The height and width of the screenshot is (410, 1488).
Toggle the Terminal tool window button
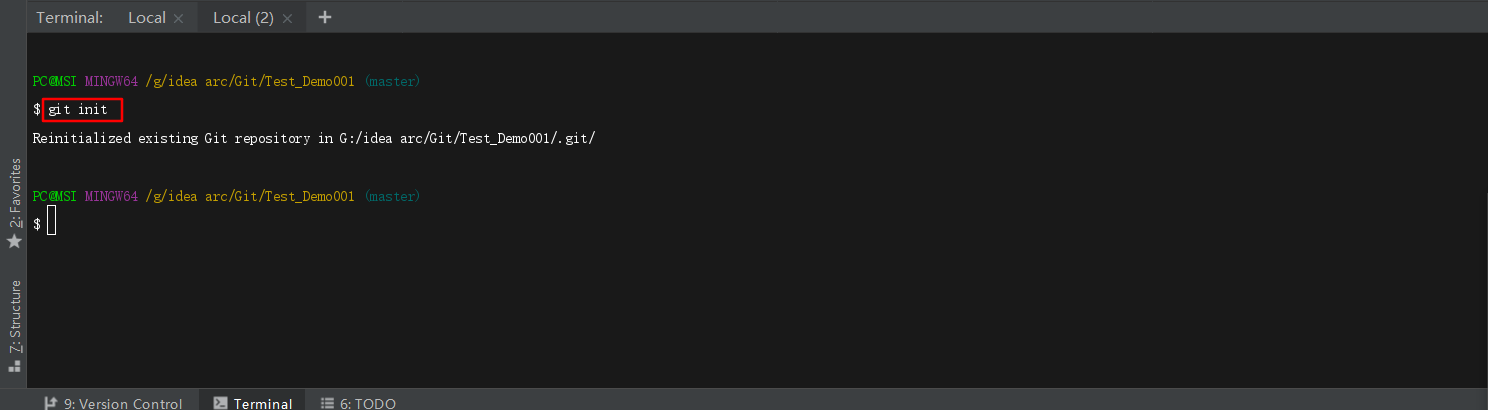coord(253,403)
